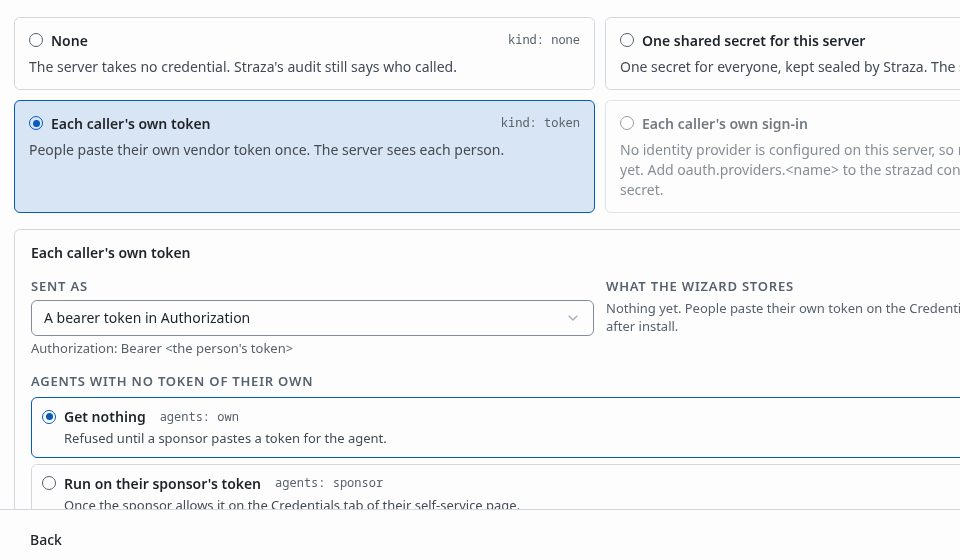Click the 'kind: token' label

(x=540, y=123)
